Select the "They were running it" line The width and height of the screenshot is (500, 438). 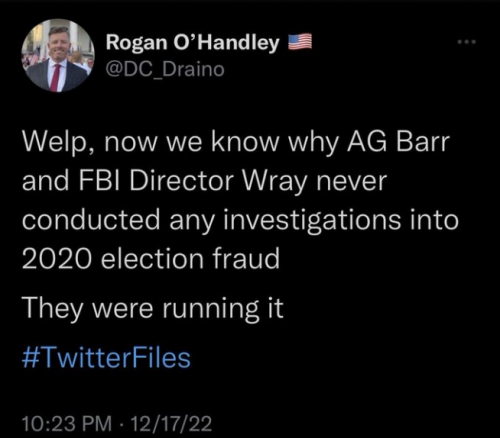pos(153,308)
